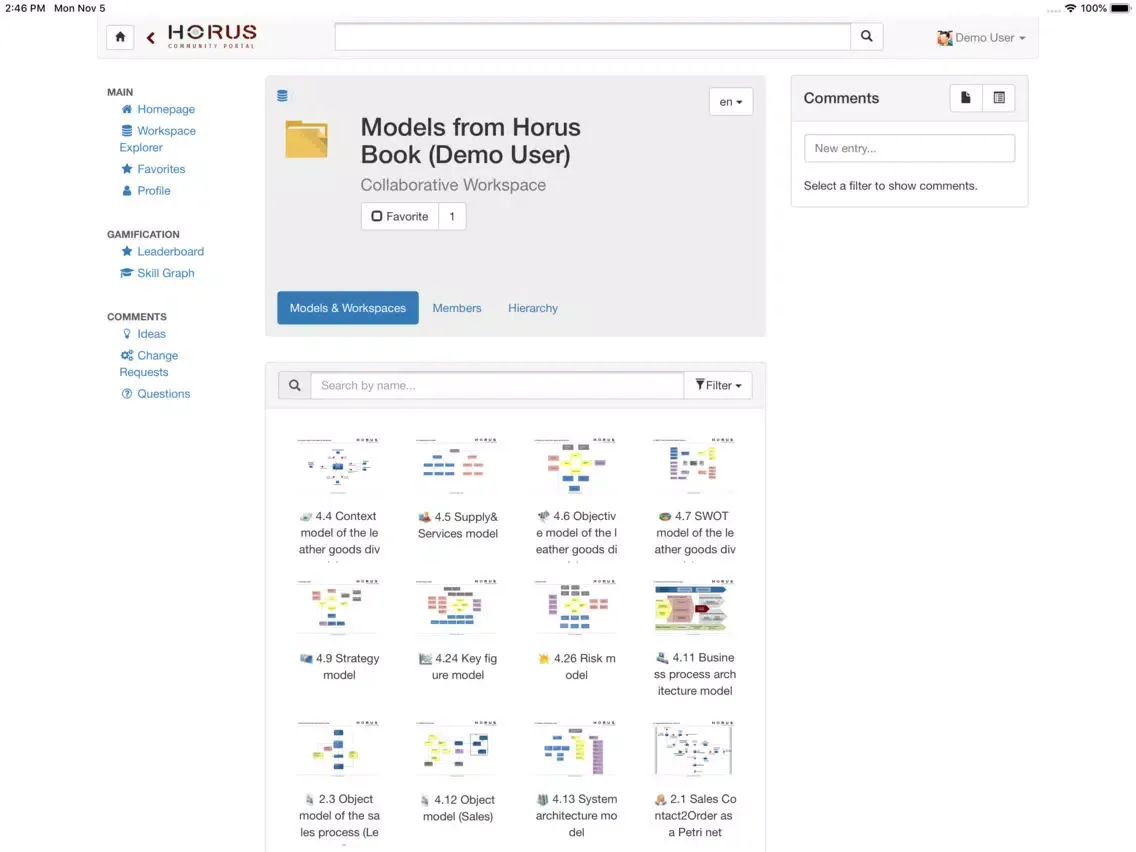Click the person icon beside Profile

tap(127, 191)
